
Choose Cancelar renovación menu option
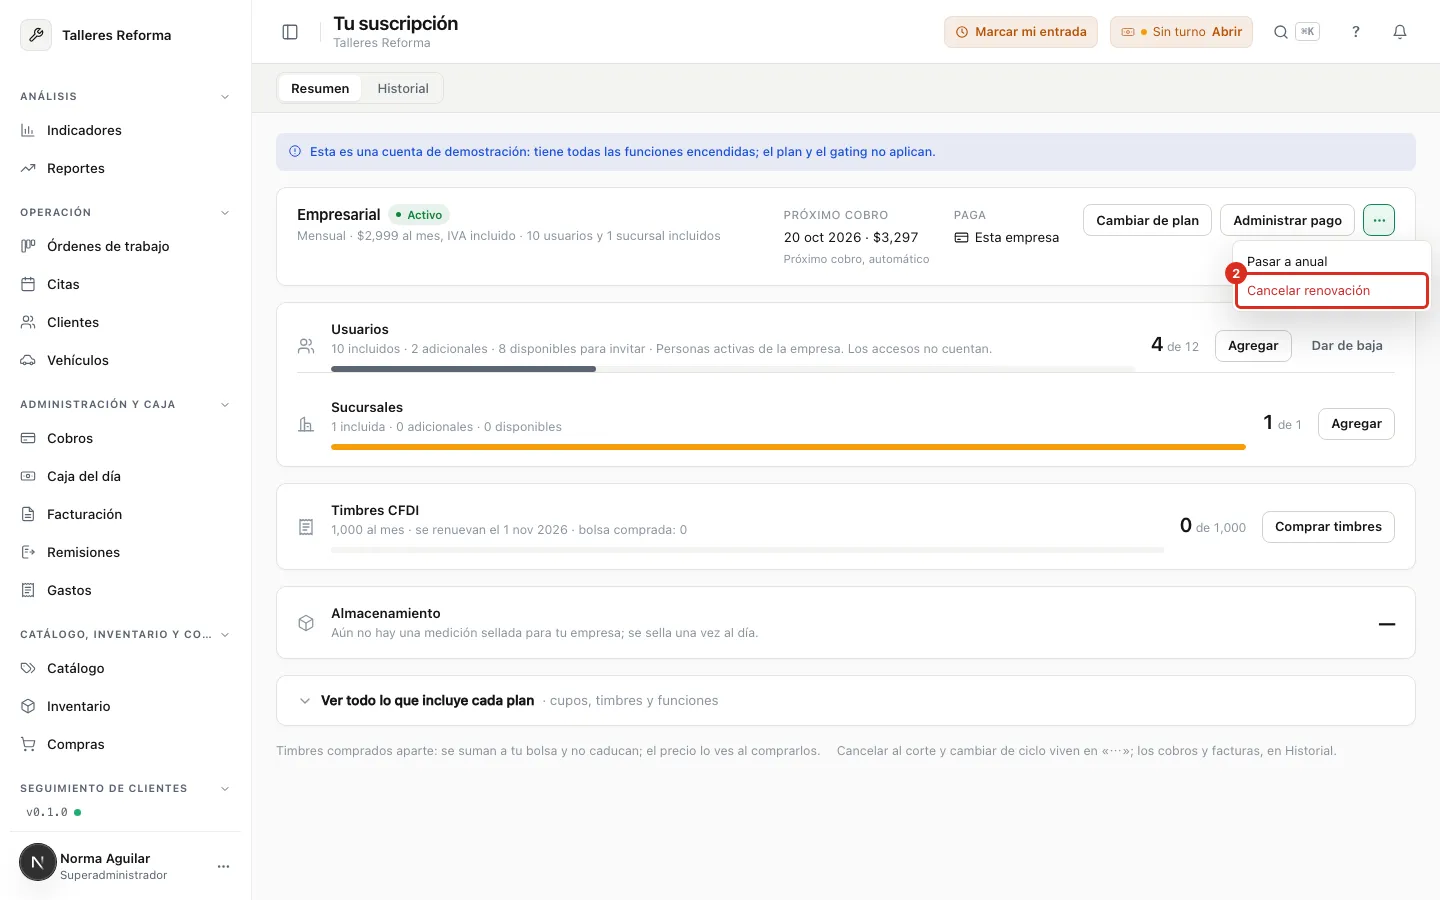pyautogui.click(x=1331, y=291)
